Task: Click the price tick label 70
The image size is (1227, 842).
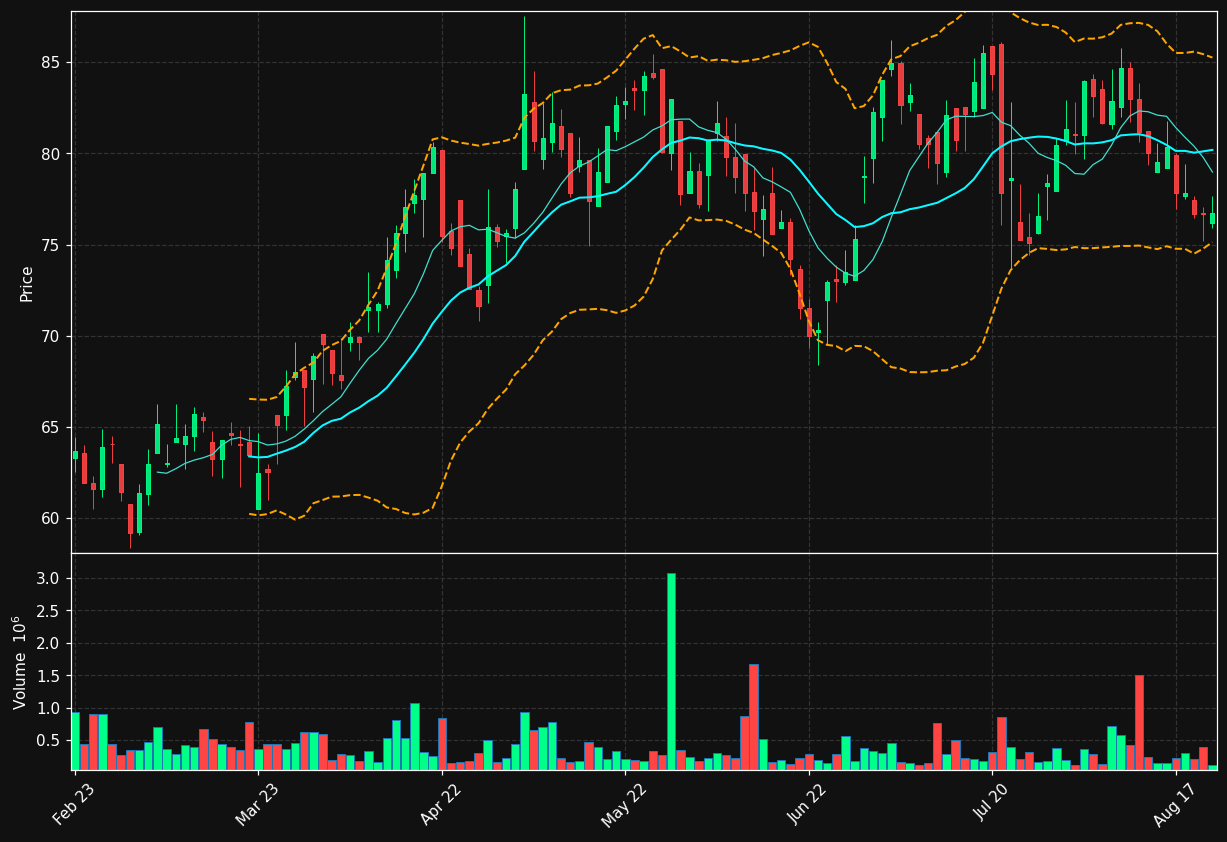Action: (x=50, y=336)
